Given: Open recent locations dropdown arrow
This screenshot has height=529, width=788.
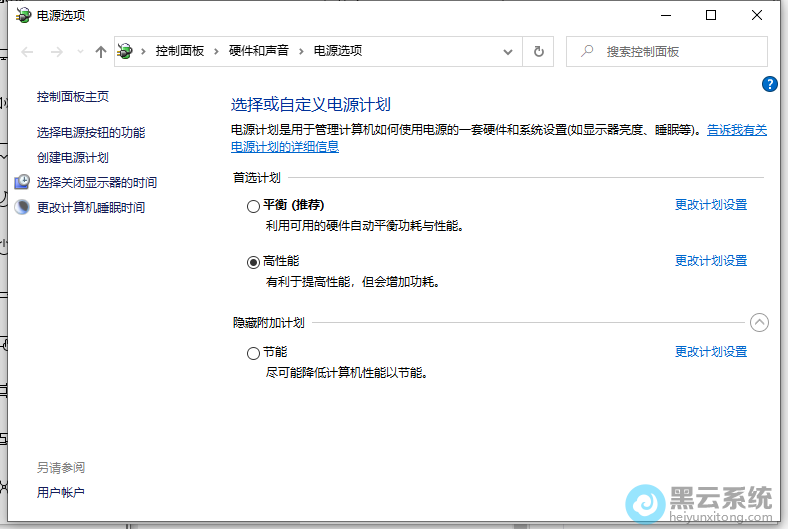Looking at the screenshot, I should (80, 51).
